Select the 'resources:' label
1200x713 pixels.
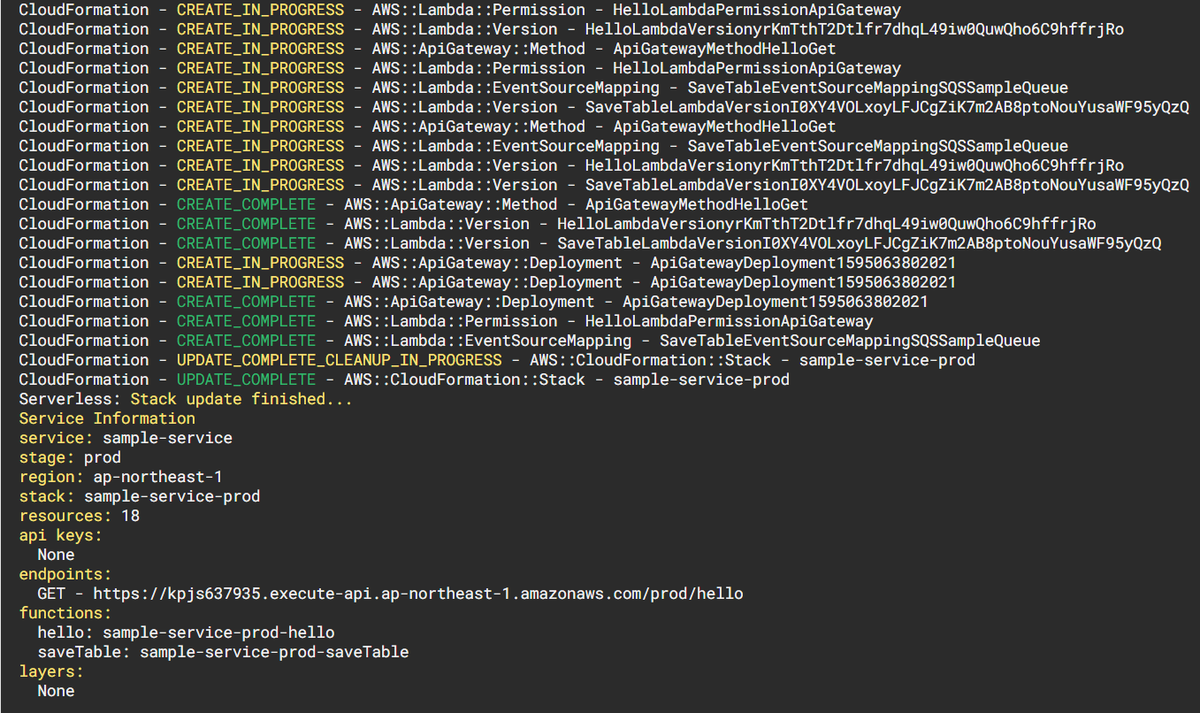tap(65, 516)
